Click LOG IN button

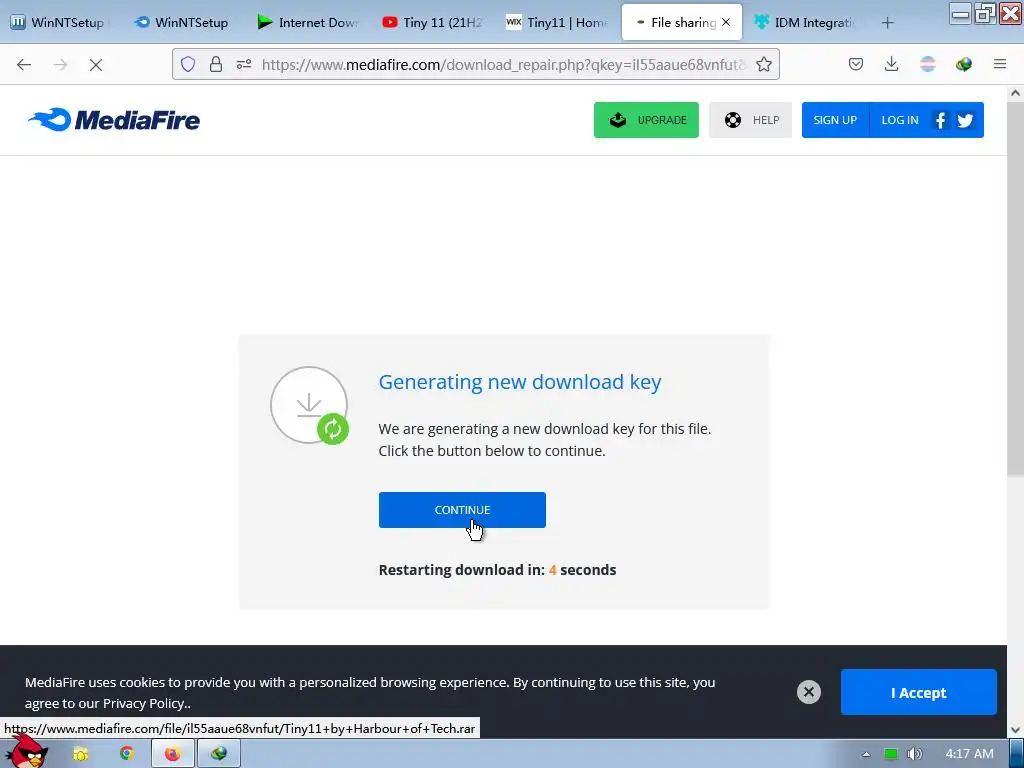[899, 120]
